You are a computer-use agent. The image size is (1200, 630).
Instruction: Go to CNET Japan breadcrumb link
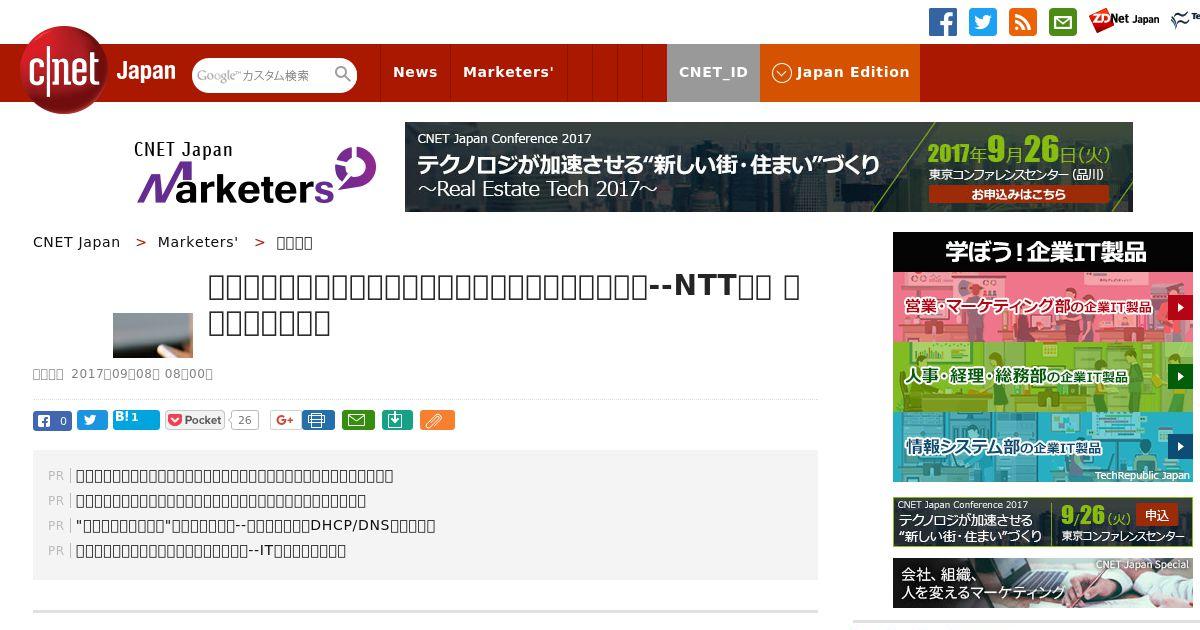[77, 242]
